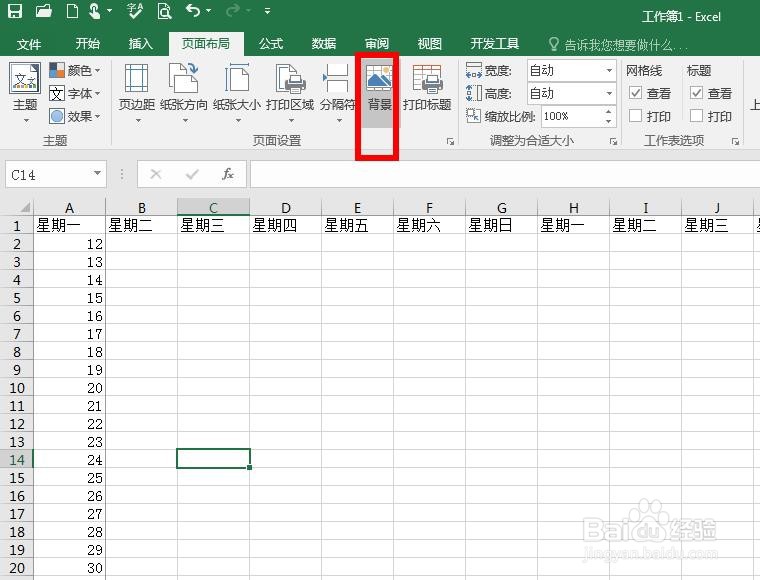760x580 pixels.
Task: Click the Save icon in quick access toolbar
Action: (x=15, y=10)
